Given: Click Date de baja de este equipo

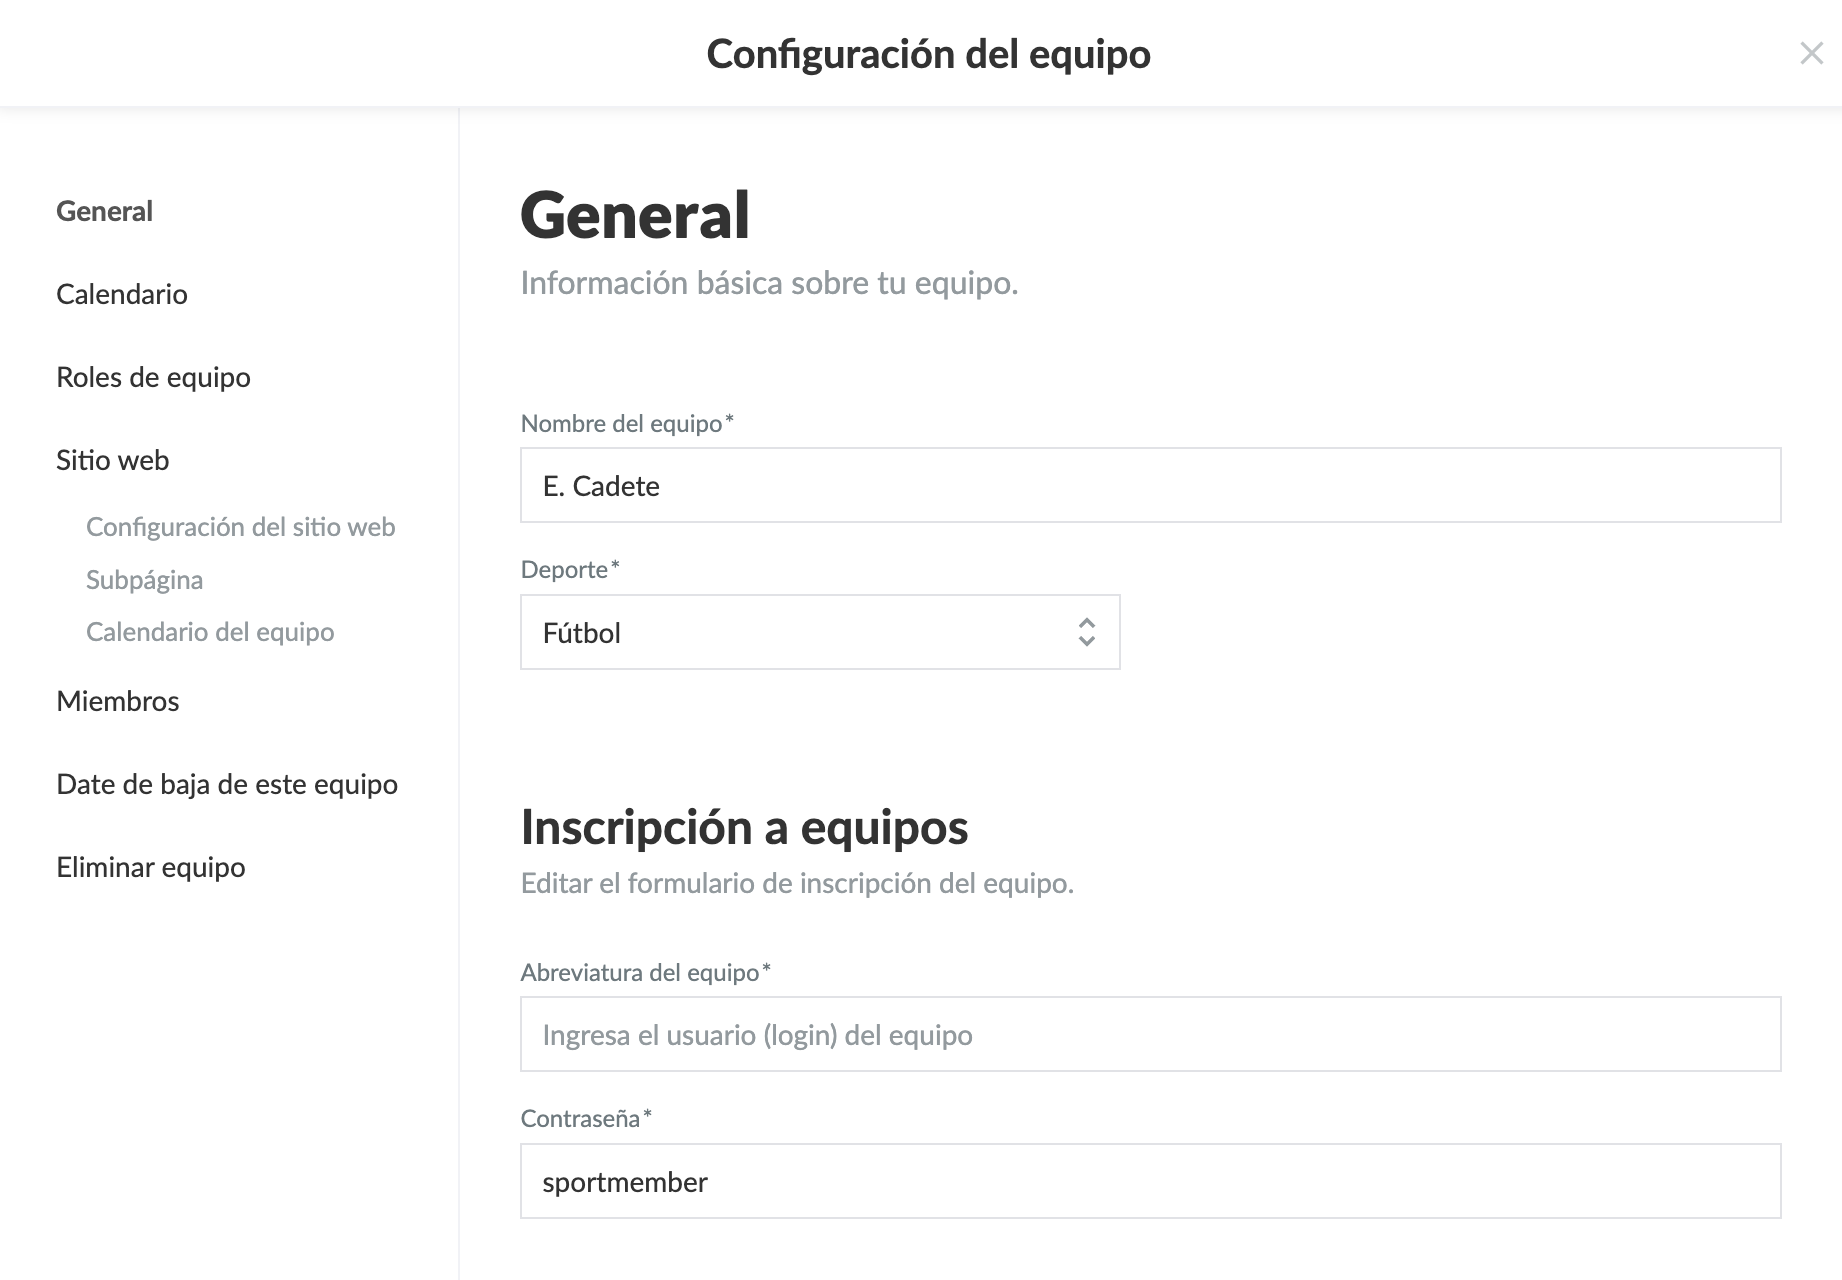Looking at the screenshot, I should tap(227, 784).
